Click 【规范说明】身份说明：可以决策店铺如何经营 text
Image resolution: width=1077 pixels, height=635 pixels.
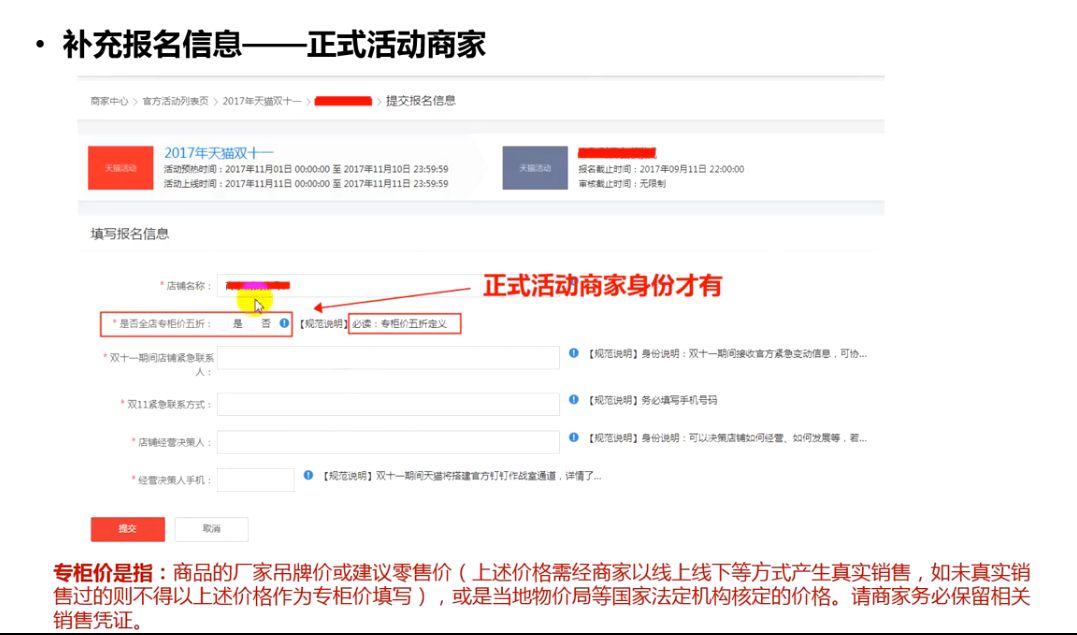coord(726,438)
